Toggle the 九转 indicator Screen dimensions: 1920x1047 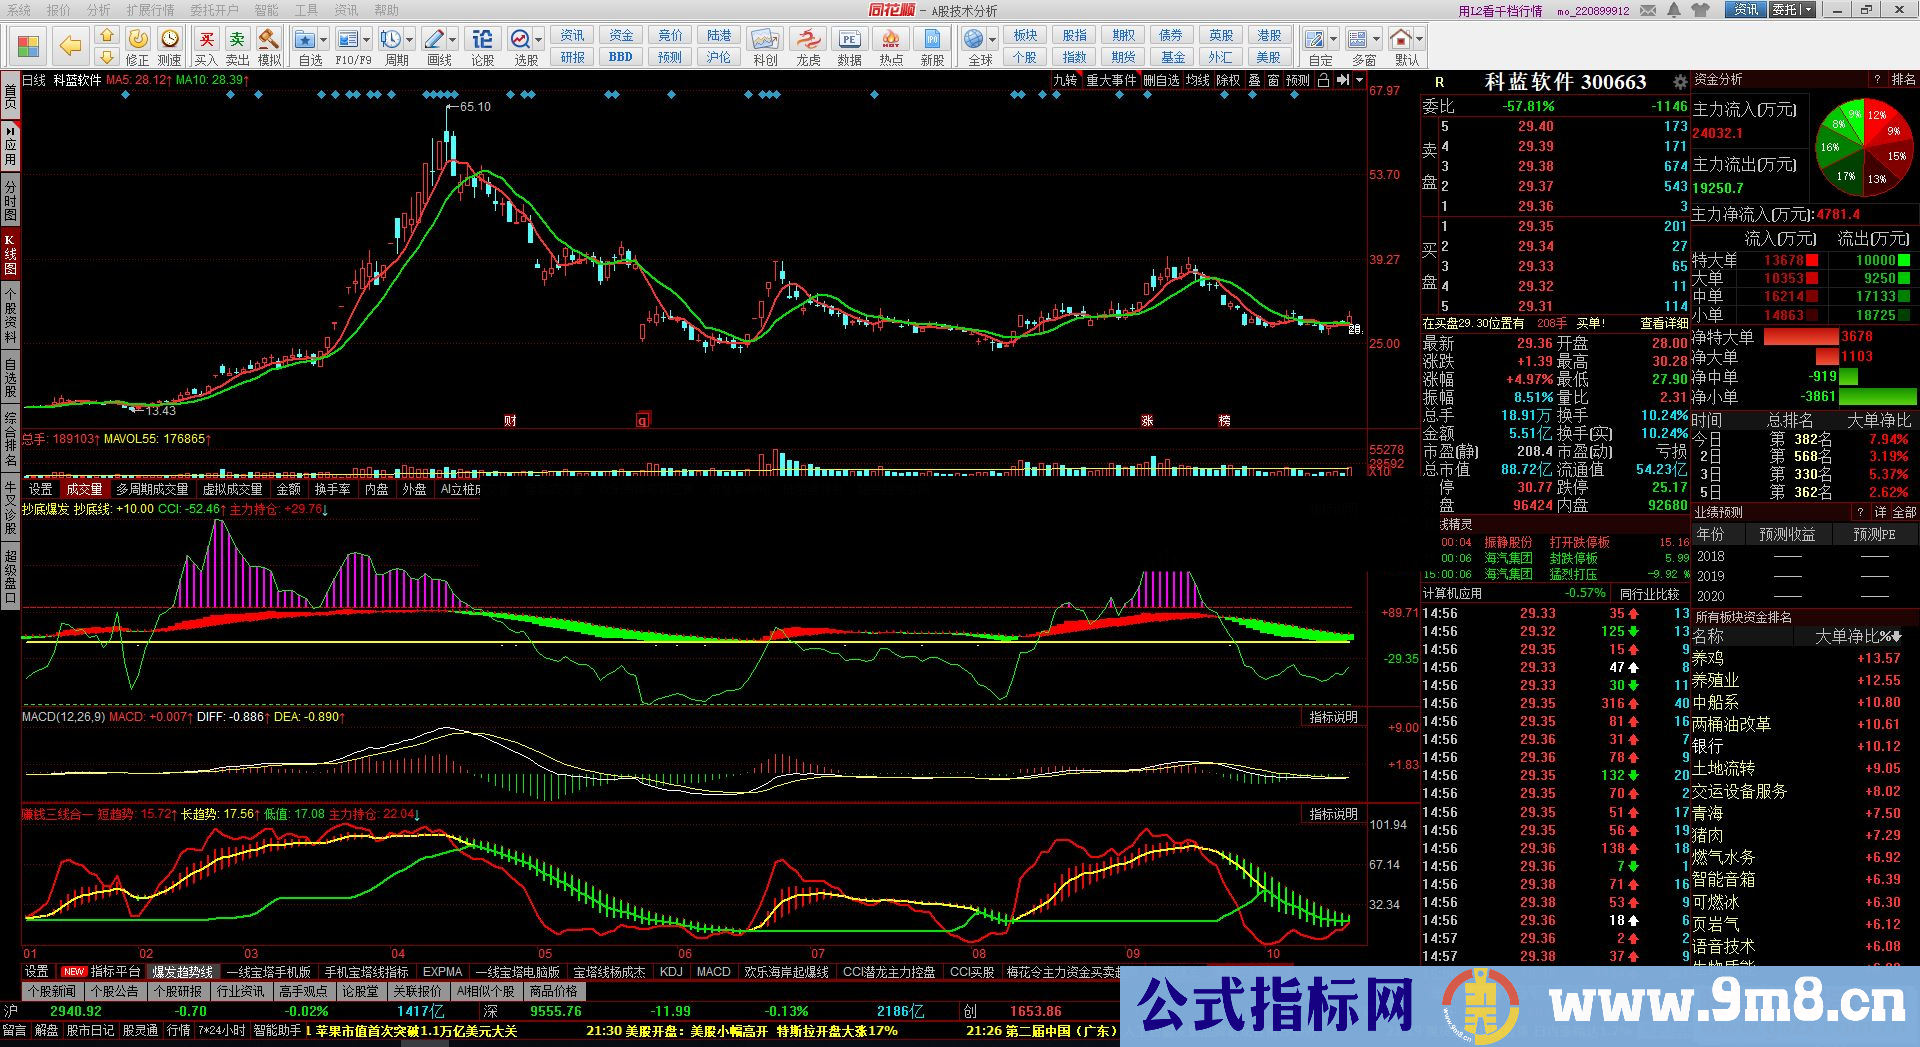tap(1065, 80)
